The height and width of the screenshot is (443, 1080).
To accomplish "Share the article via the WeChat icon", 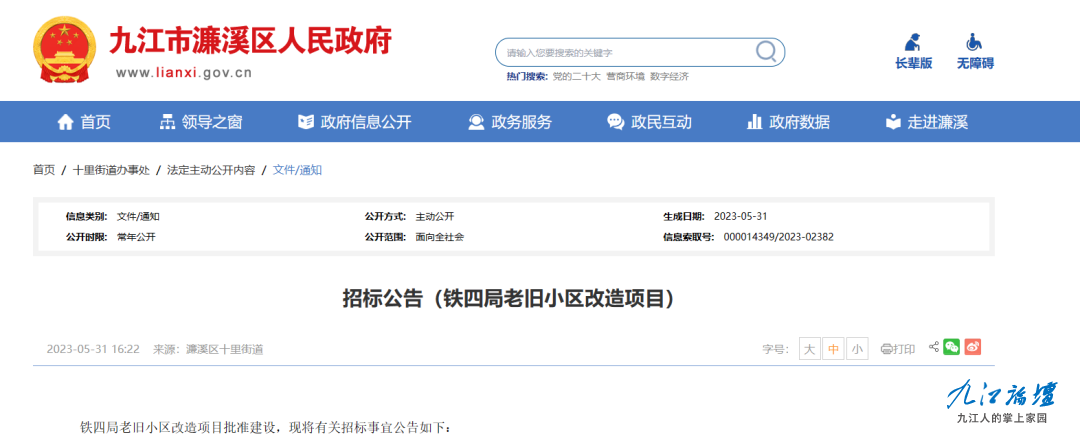I will [952, 347].
